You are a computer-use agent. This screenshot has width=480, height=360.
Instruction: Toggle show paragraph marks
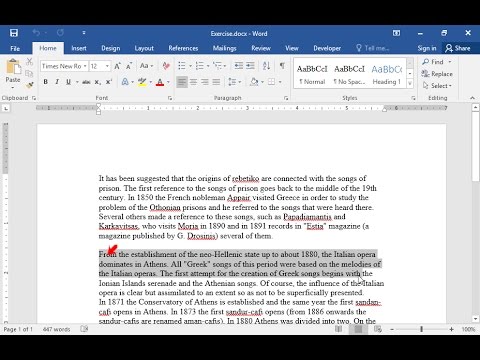click(x=282, y=66)
